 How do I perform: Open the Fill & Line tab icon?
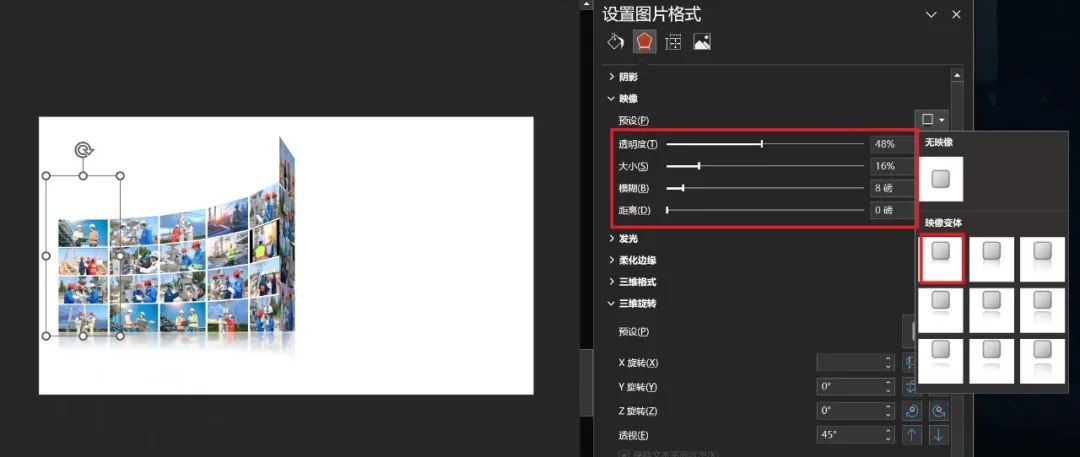(x=615, y=42)
